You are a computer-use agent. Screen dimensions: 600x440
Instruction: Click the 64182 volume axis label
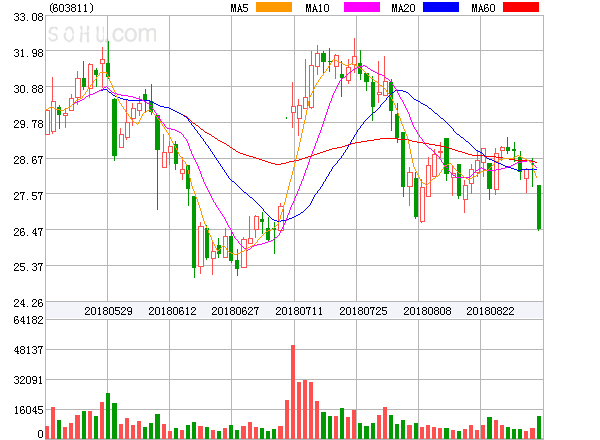28,320
